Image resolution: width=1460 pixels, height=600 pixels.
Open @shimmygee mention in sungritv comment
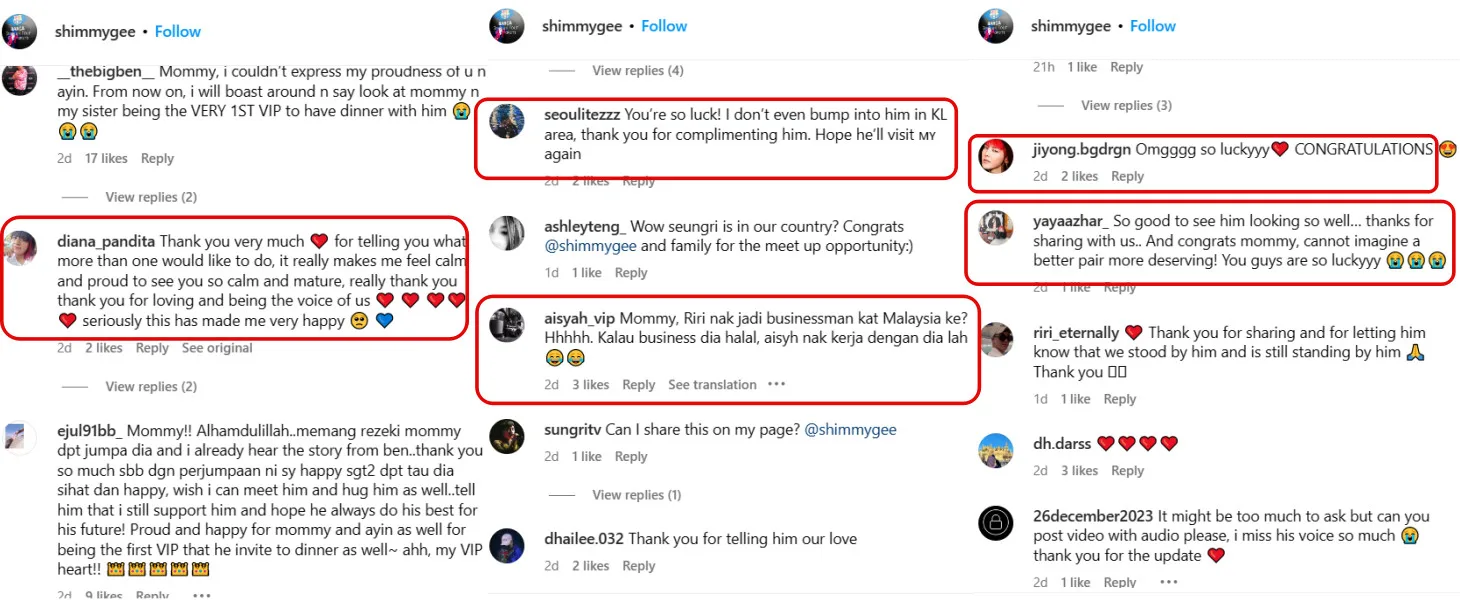pyautogui.click(x=850, y=430)
